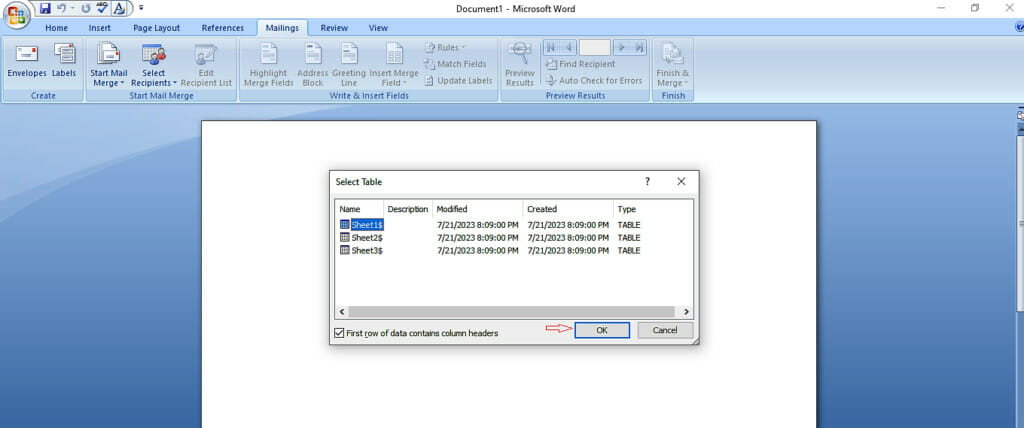Open Select Recipients menu
The height and width of the screenshot is (428, 1024).
pos(153,64)
